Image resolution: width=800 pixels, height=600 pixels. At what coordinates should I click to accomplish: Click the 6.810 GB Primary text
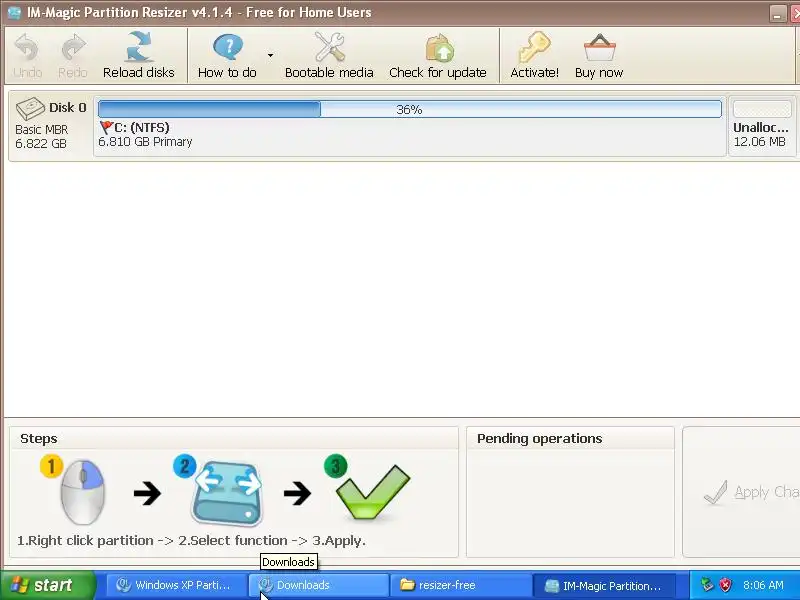[x=145, y=142]
